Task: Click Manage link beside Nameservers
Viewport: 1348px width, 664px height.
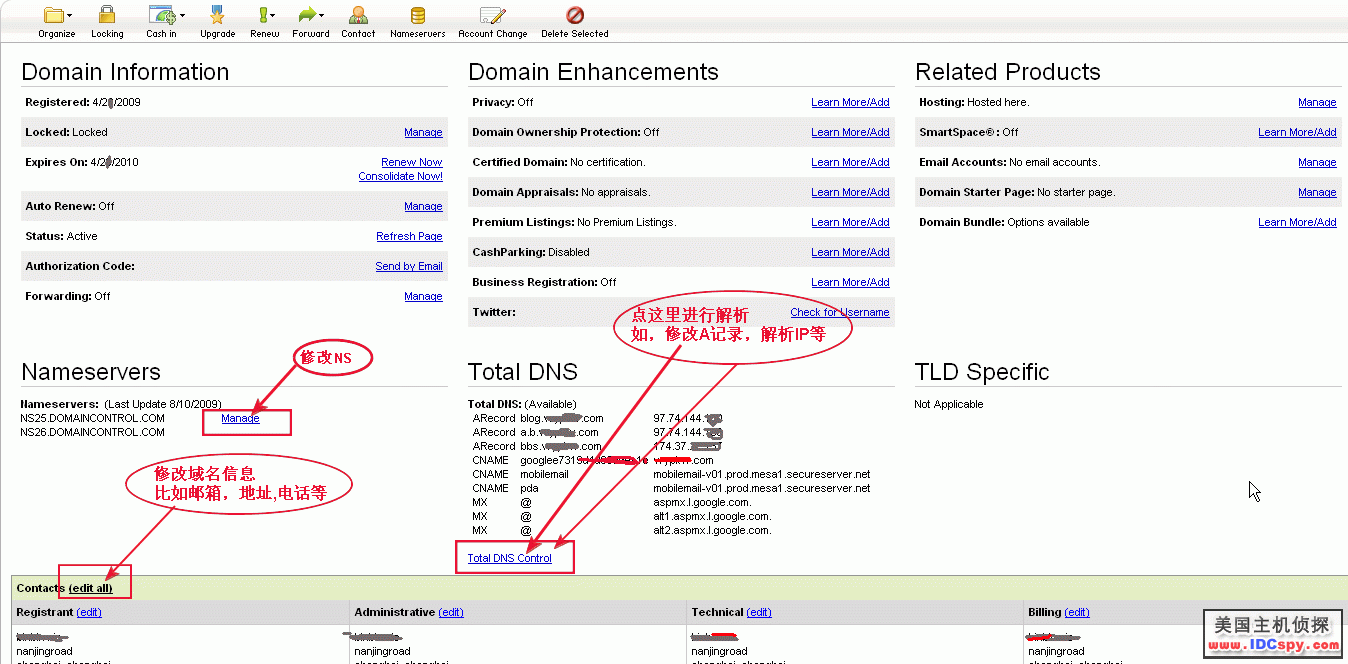Action: (240, 418)
